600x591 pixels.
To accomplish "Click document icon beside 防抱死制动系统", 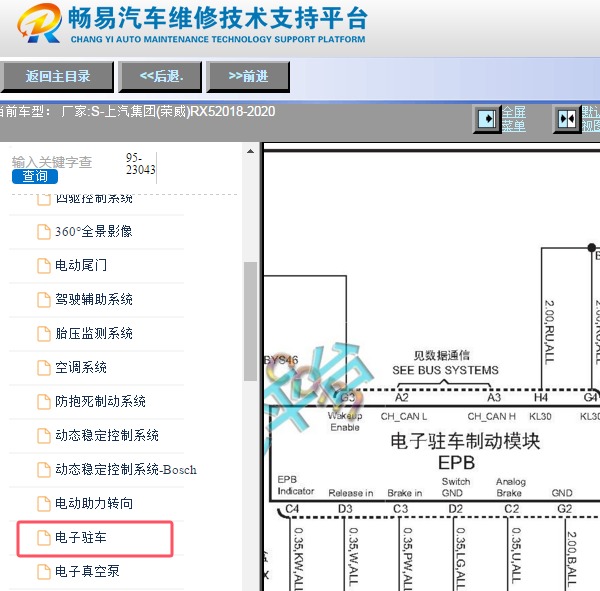I will pyautogui.click(x=44, y=402).
